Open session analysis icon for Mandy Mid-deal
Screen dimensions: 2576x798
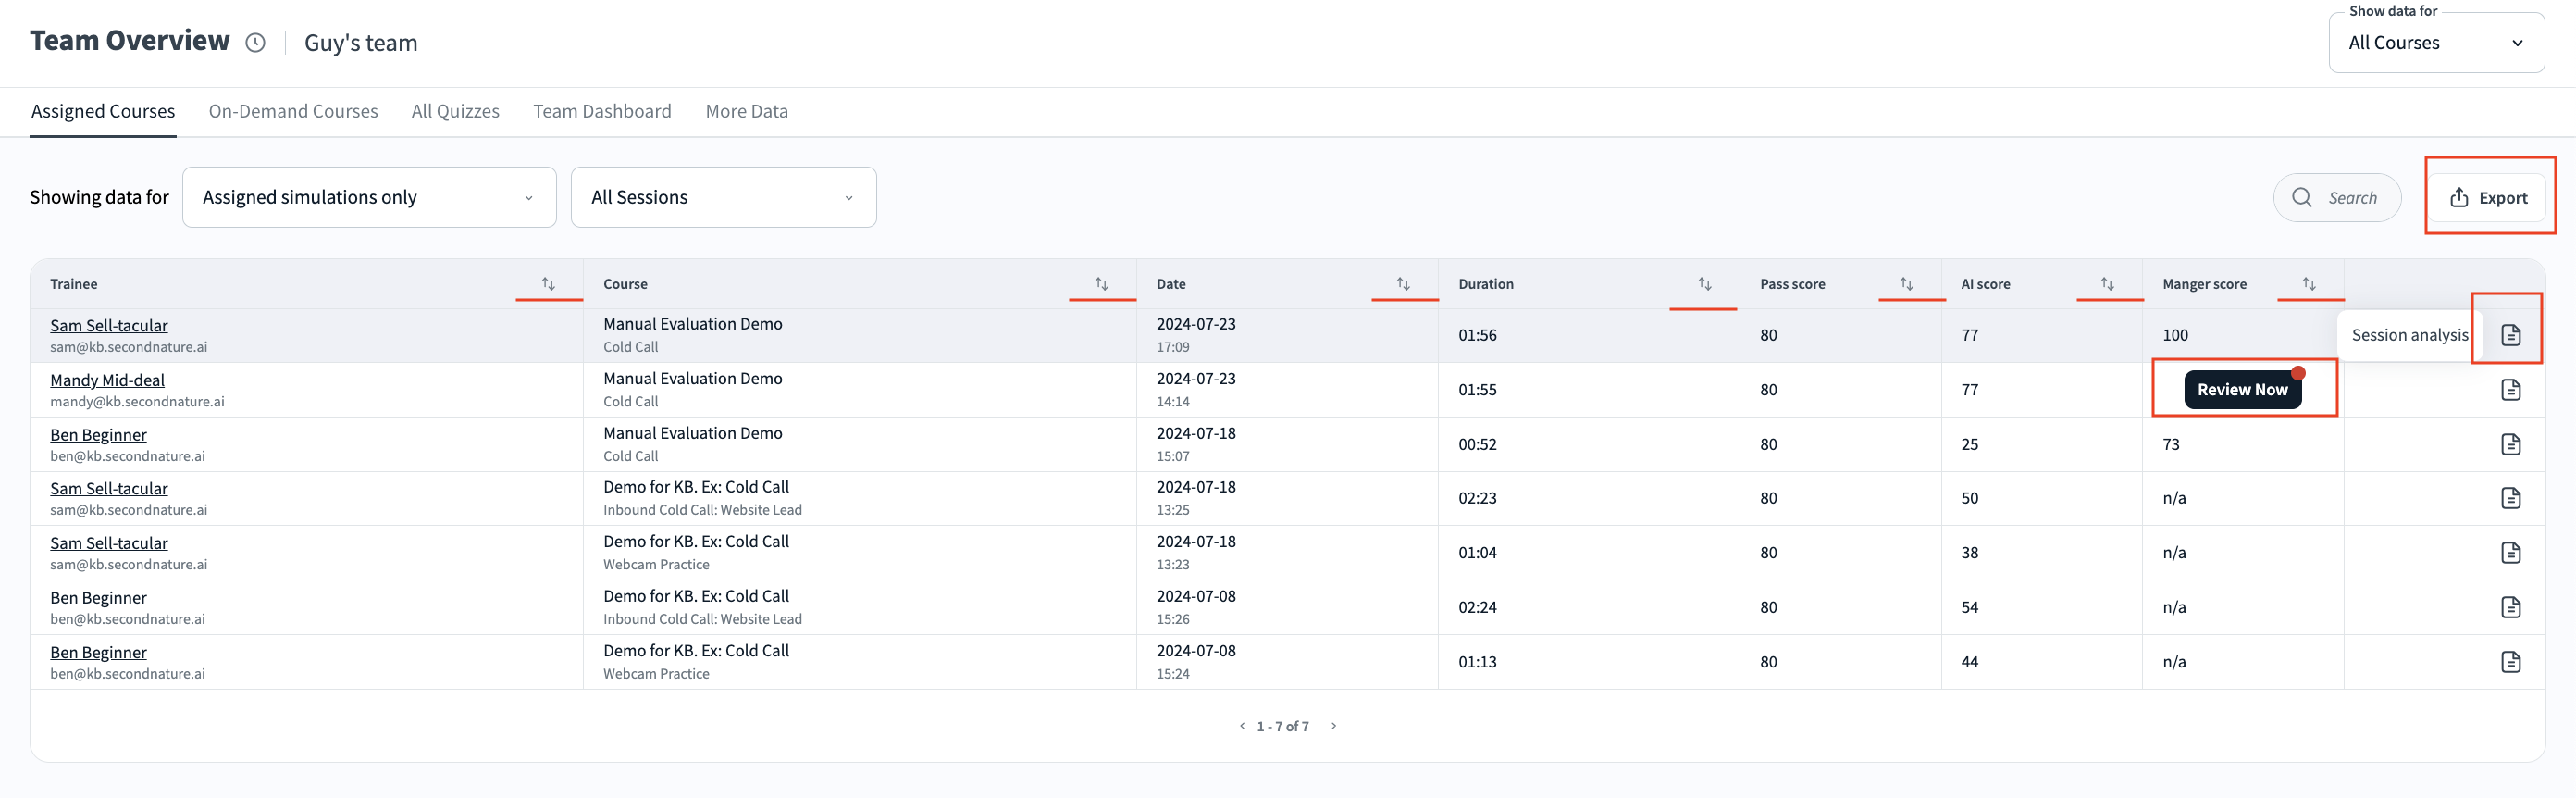2510,390
